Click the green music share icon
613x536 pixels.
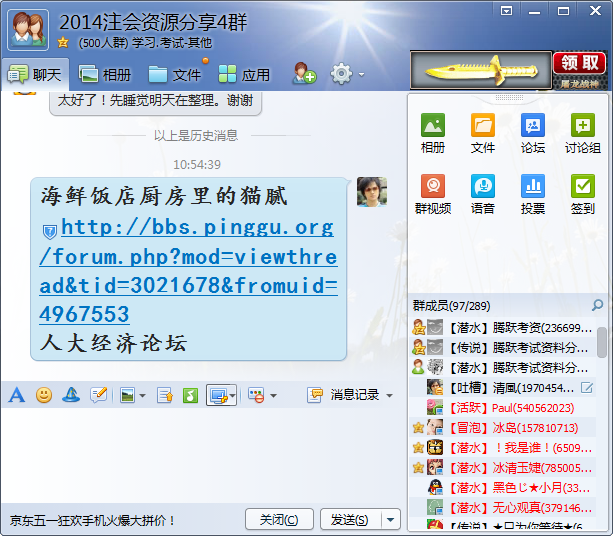click(190, 395)
